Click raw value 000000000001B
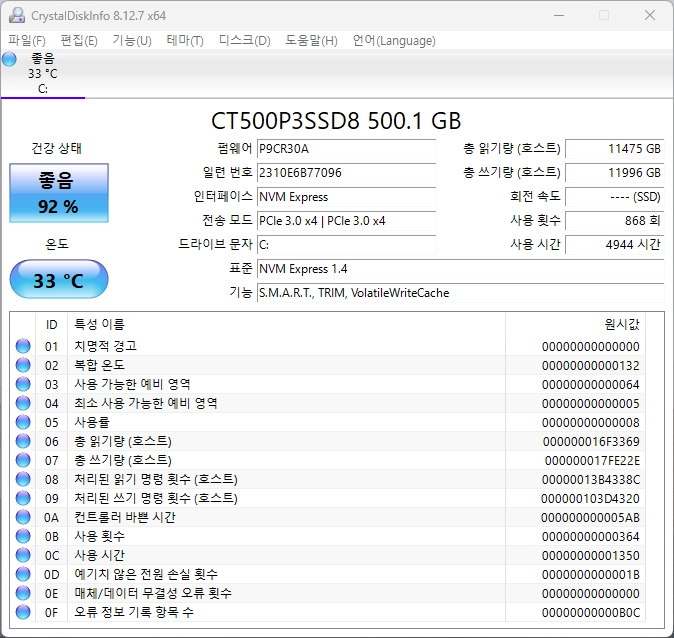 tap(591, 574)
